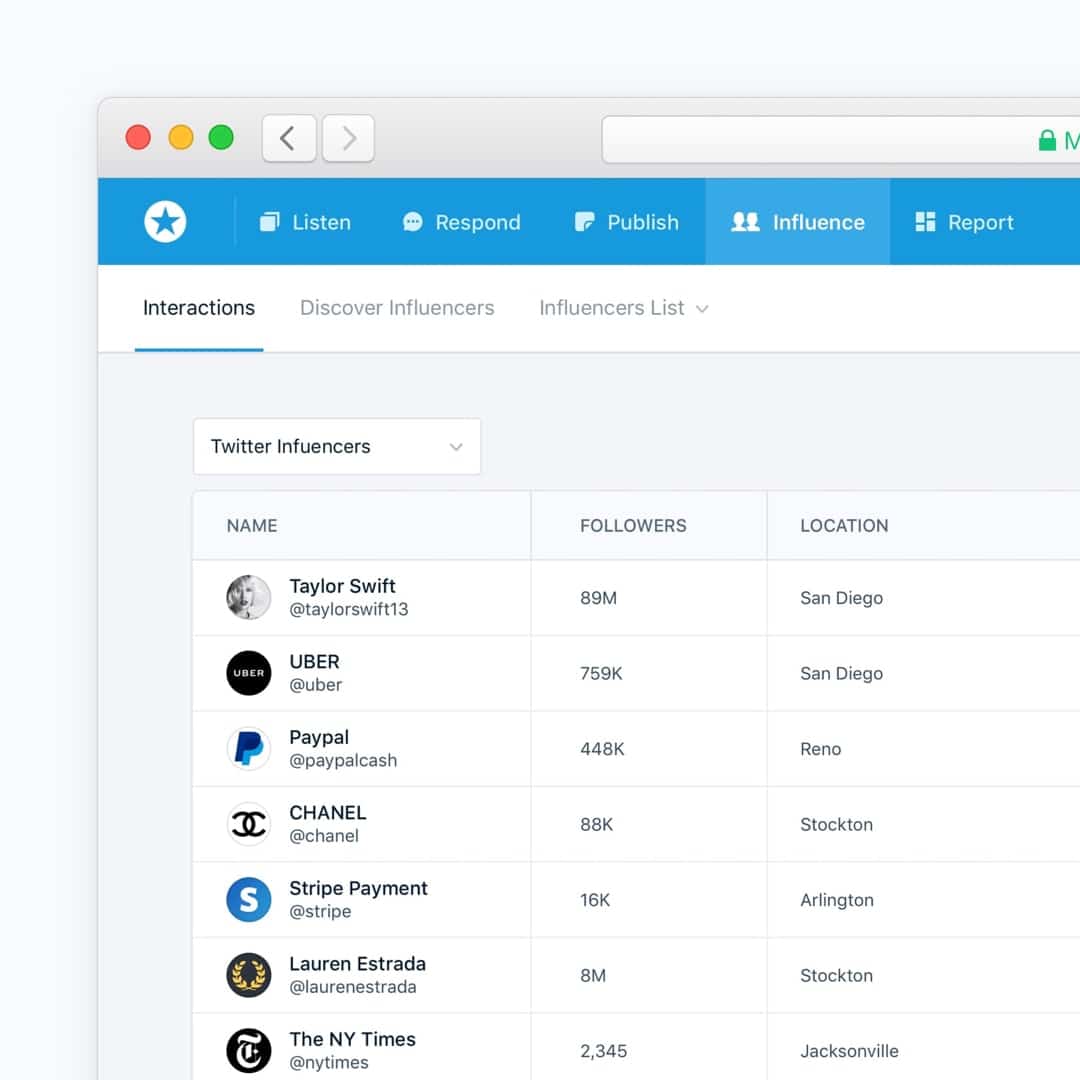Click The NY Times avatar logo
This screenshot has height=1080, width=1080.
point(249,1050)
